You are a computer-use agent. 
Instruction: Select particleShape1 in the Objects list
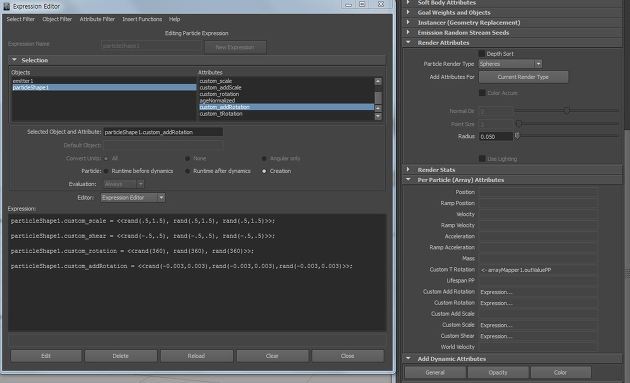(x=104, y=87)
